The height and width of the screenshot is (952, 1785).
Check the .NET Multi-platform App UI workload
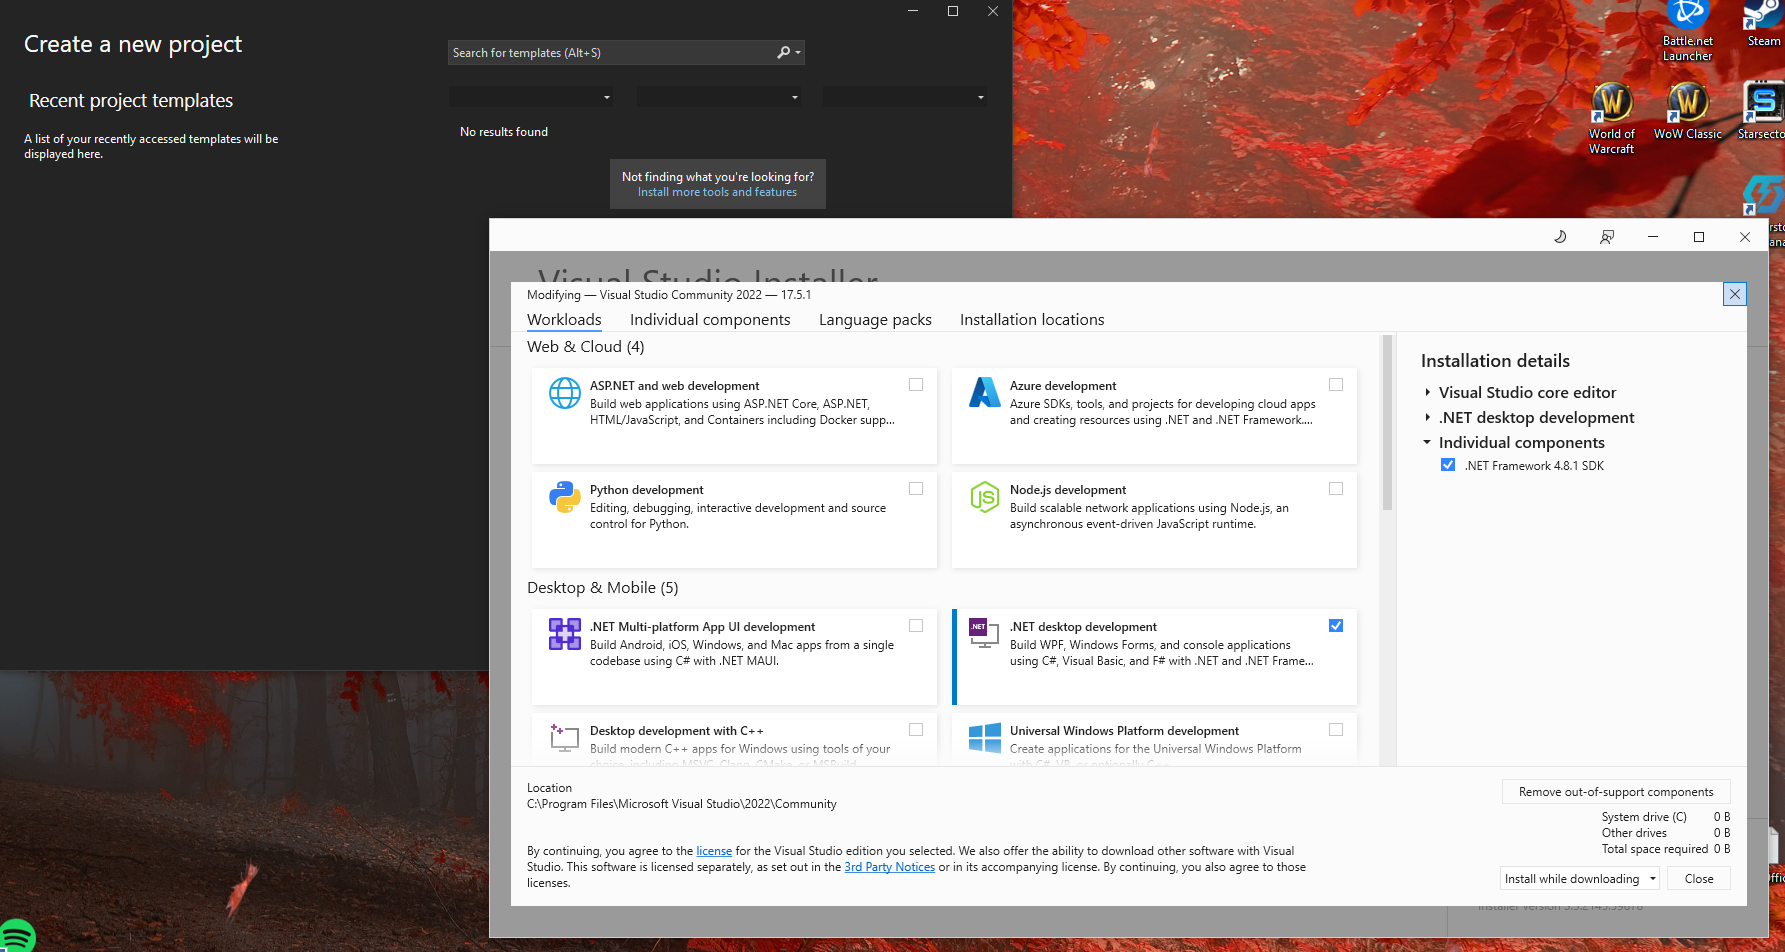click(916, 626)
